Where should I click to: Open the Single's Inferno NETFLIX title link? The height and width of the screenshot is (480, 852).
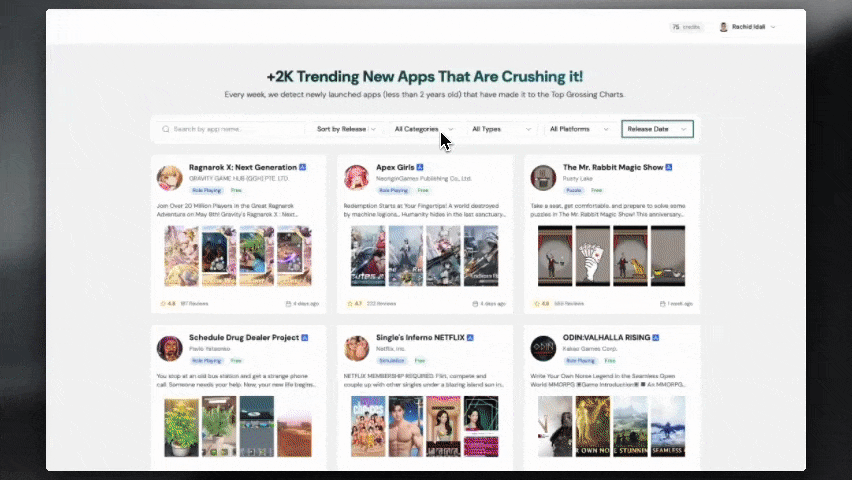click(421, 338)
